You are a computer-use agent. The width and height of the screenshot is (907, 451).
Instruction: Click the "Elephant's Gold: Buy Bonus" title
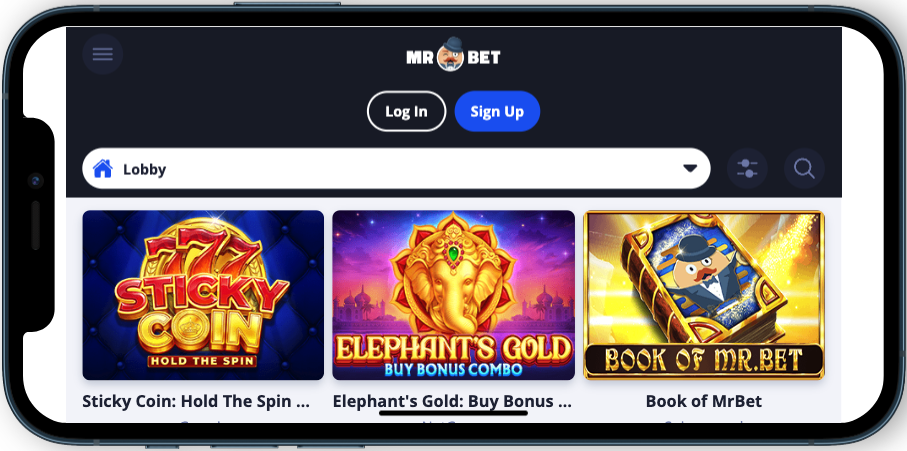(x=452, y=401)
